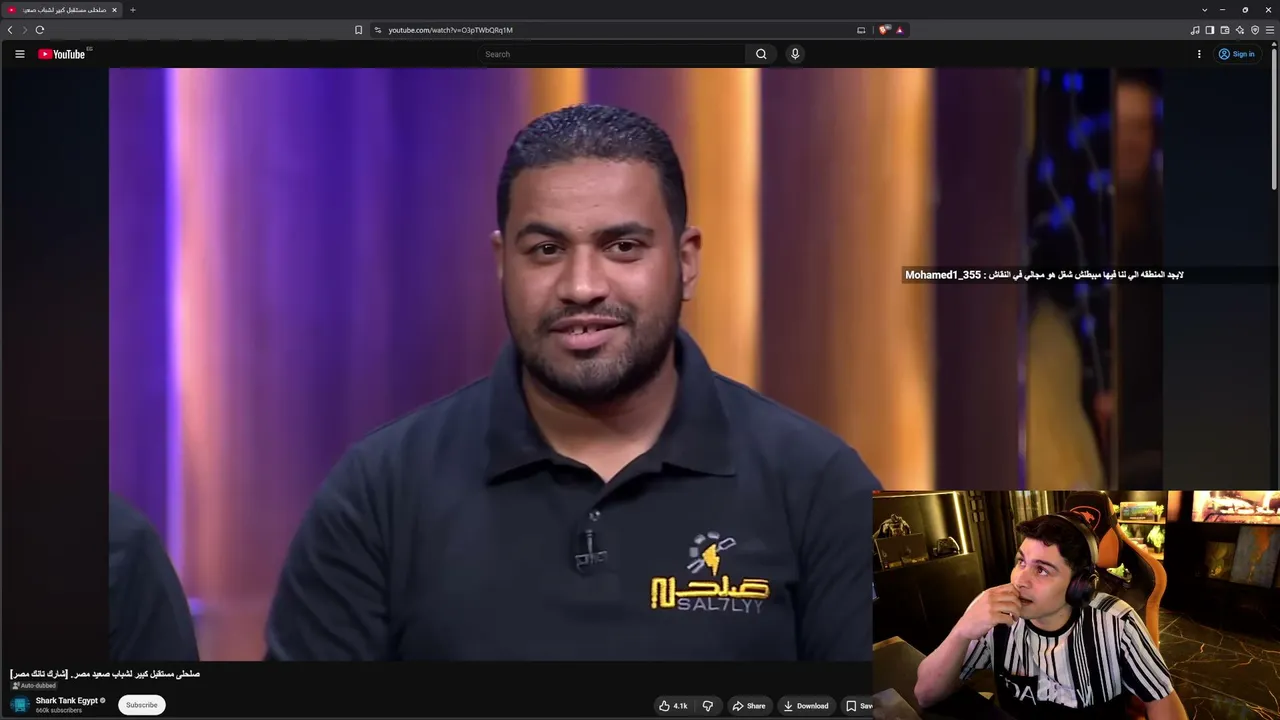Open a new browser tab
The width and height of the screenshot is (1280, 720).
pos(132,10)
